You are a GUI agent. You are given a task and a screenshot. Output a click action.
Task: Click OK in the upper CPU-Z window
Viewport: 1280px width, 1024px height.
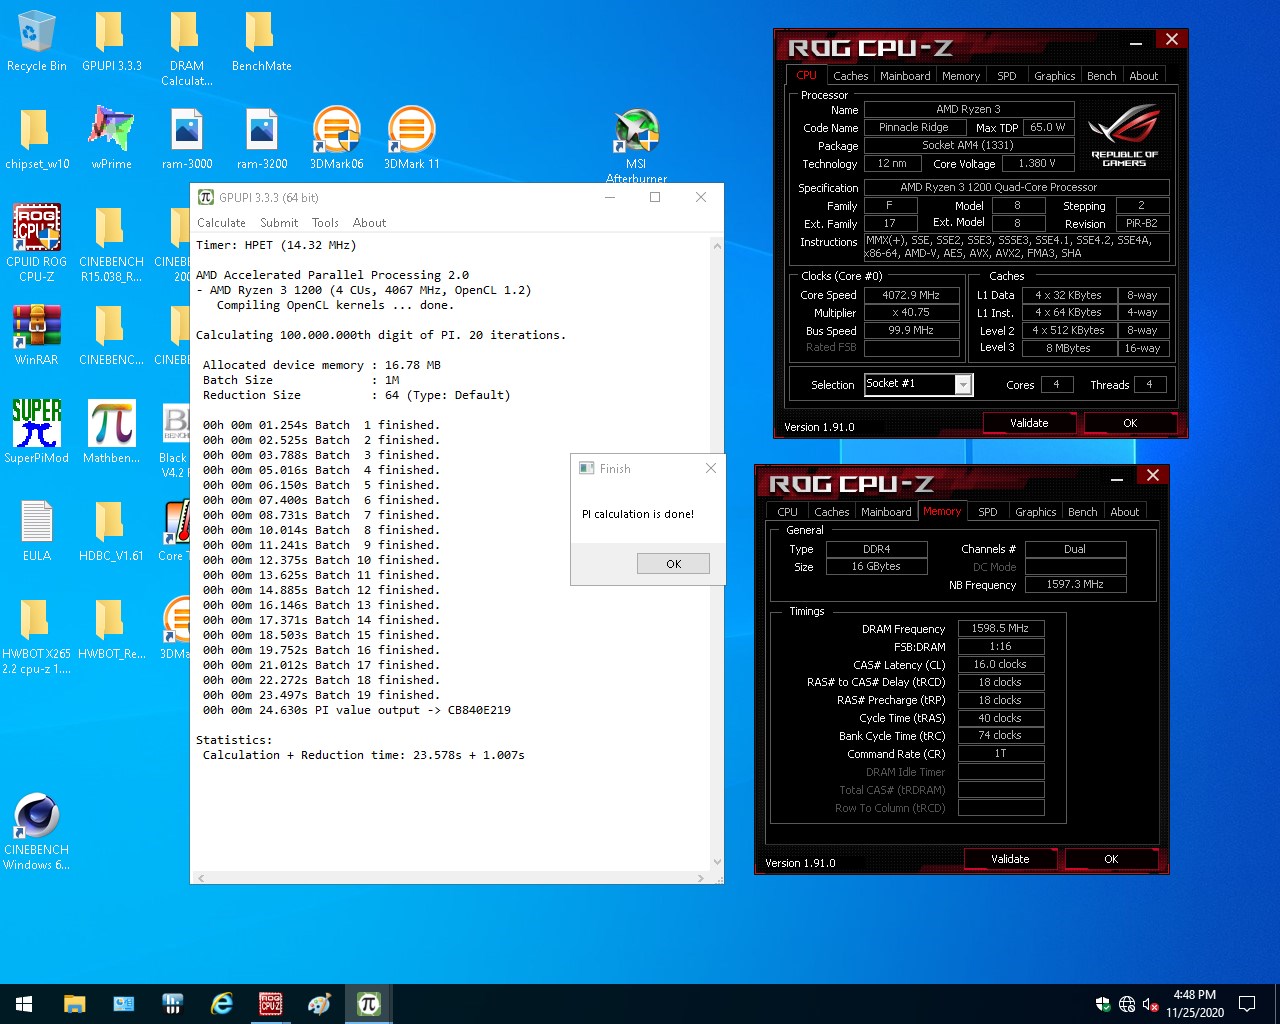[x=1130, y=423]
